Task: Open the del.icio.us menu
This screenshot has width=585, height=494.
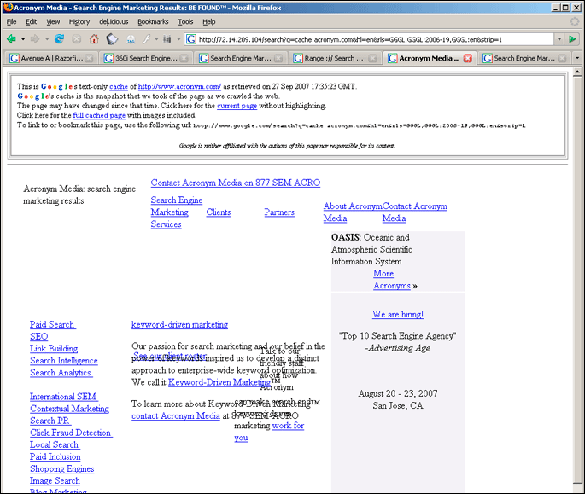Action: tap(113, 22)
